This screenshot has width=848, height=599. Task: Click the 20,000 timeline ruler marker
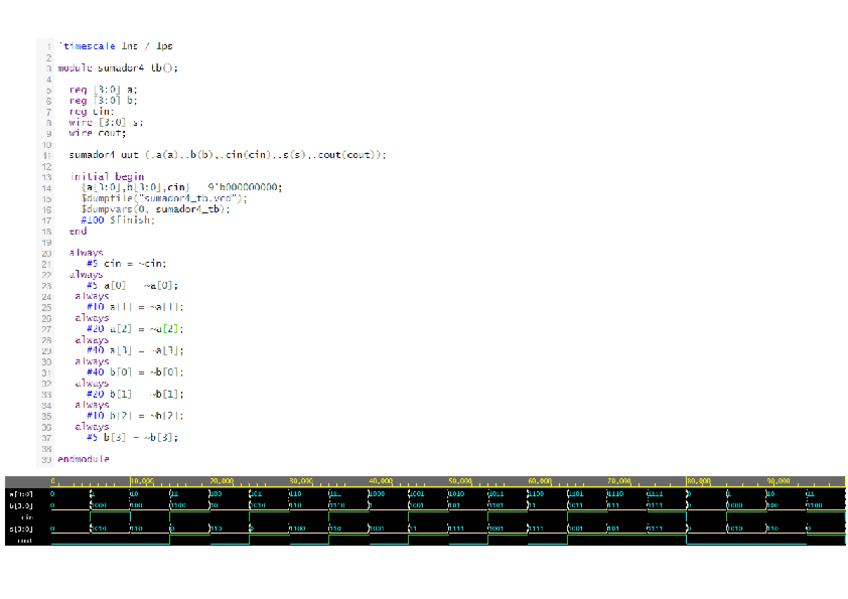[x=221, y=480]
